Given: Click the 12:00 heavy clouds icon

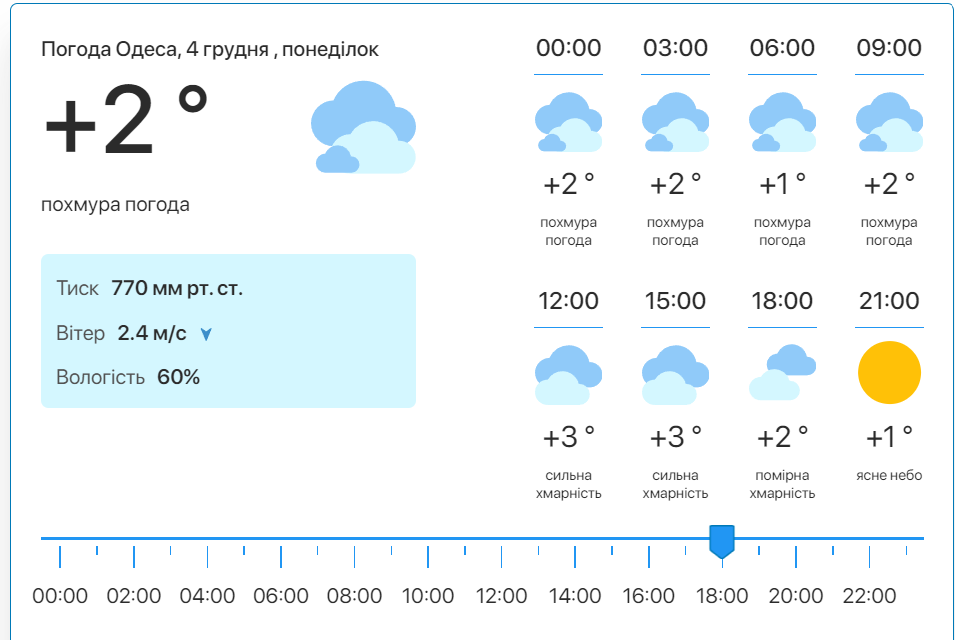Looking at the screenshot, I should pos(568,375).
